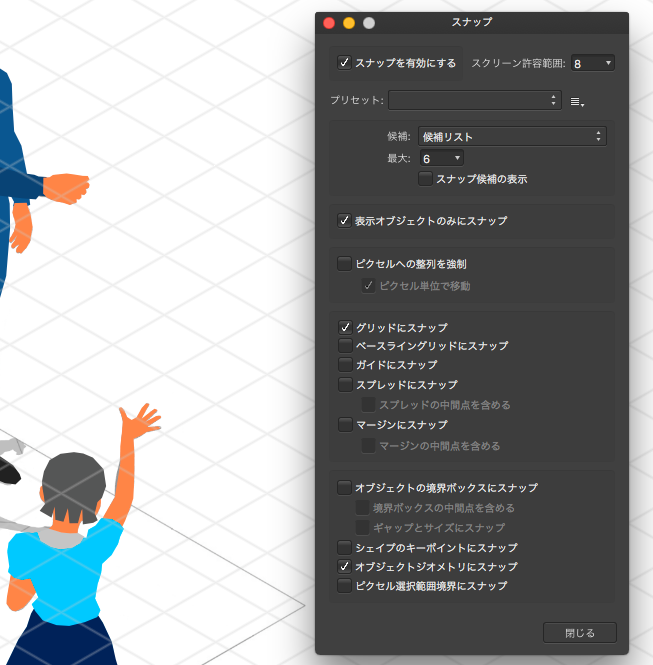Minimize スナップ window with yellow button

coord(349,23)
